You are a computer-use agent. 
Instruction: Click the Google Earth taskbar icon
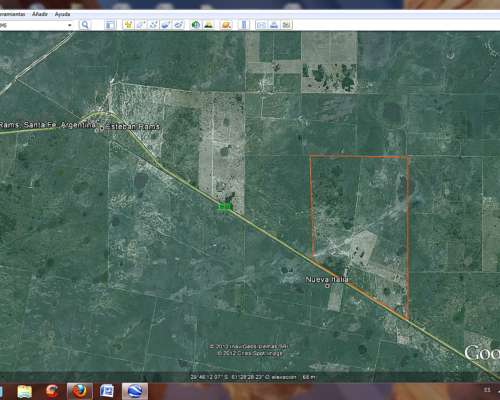[x=135, y=391]
